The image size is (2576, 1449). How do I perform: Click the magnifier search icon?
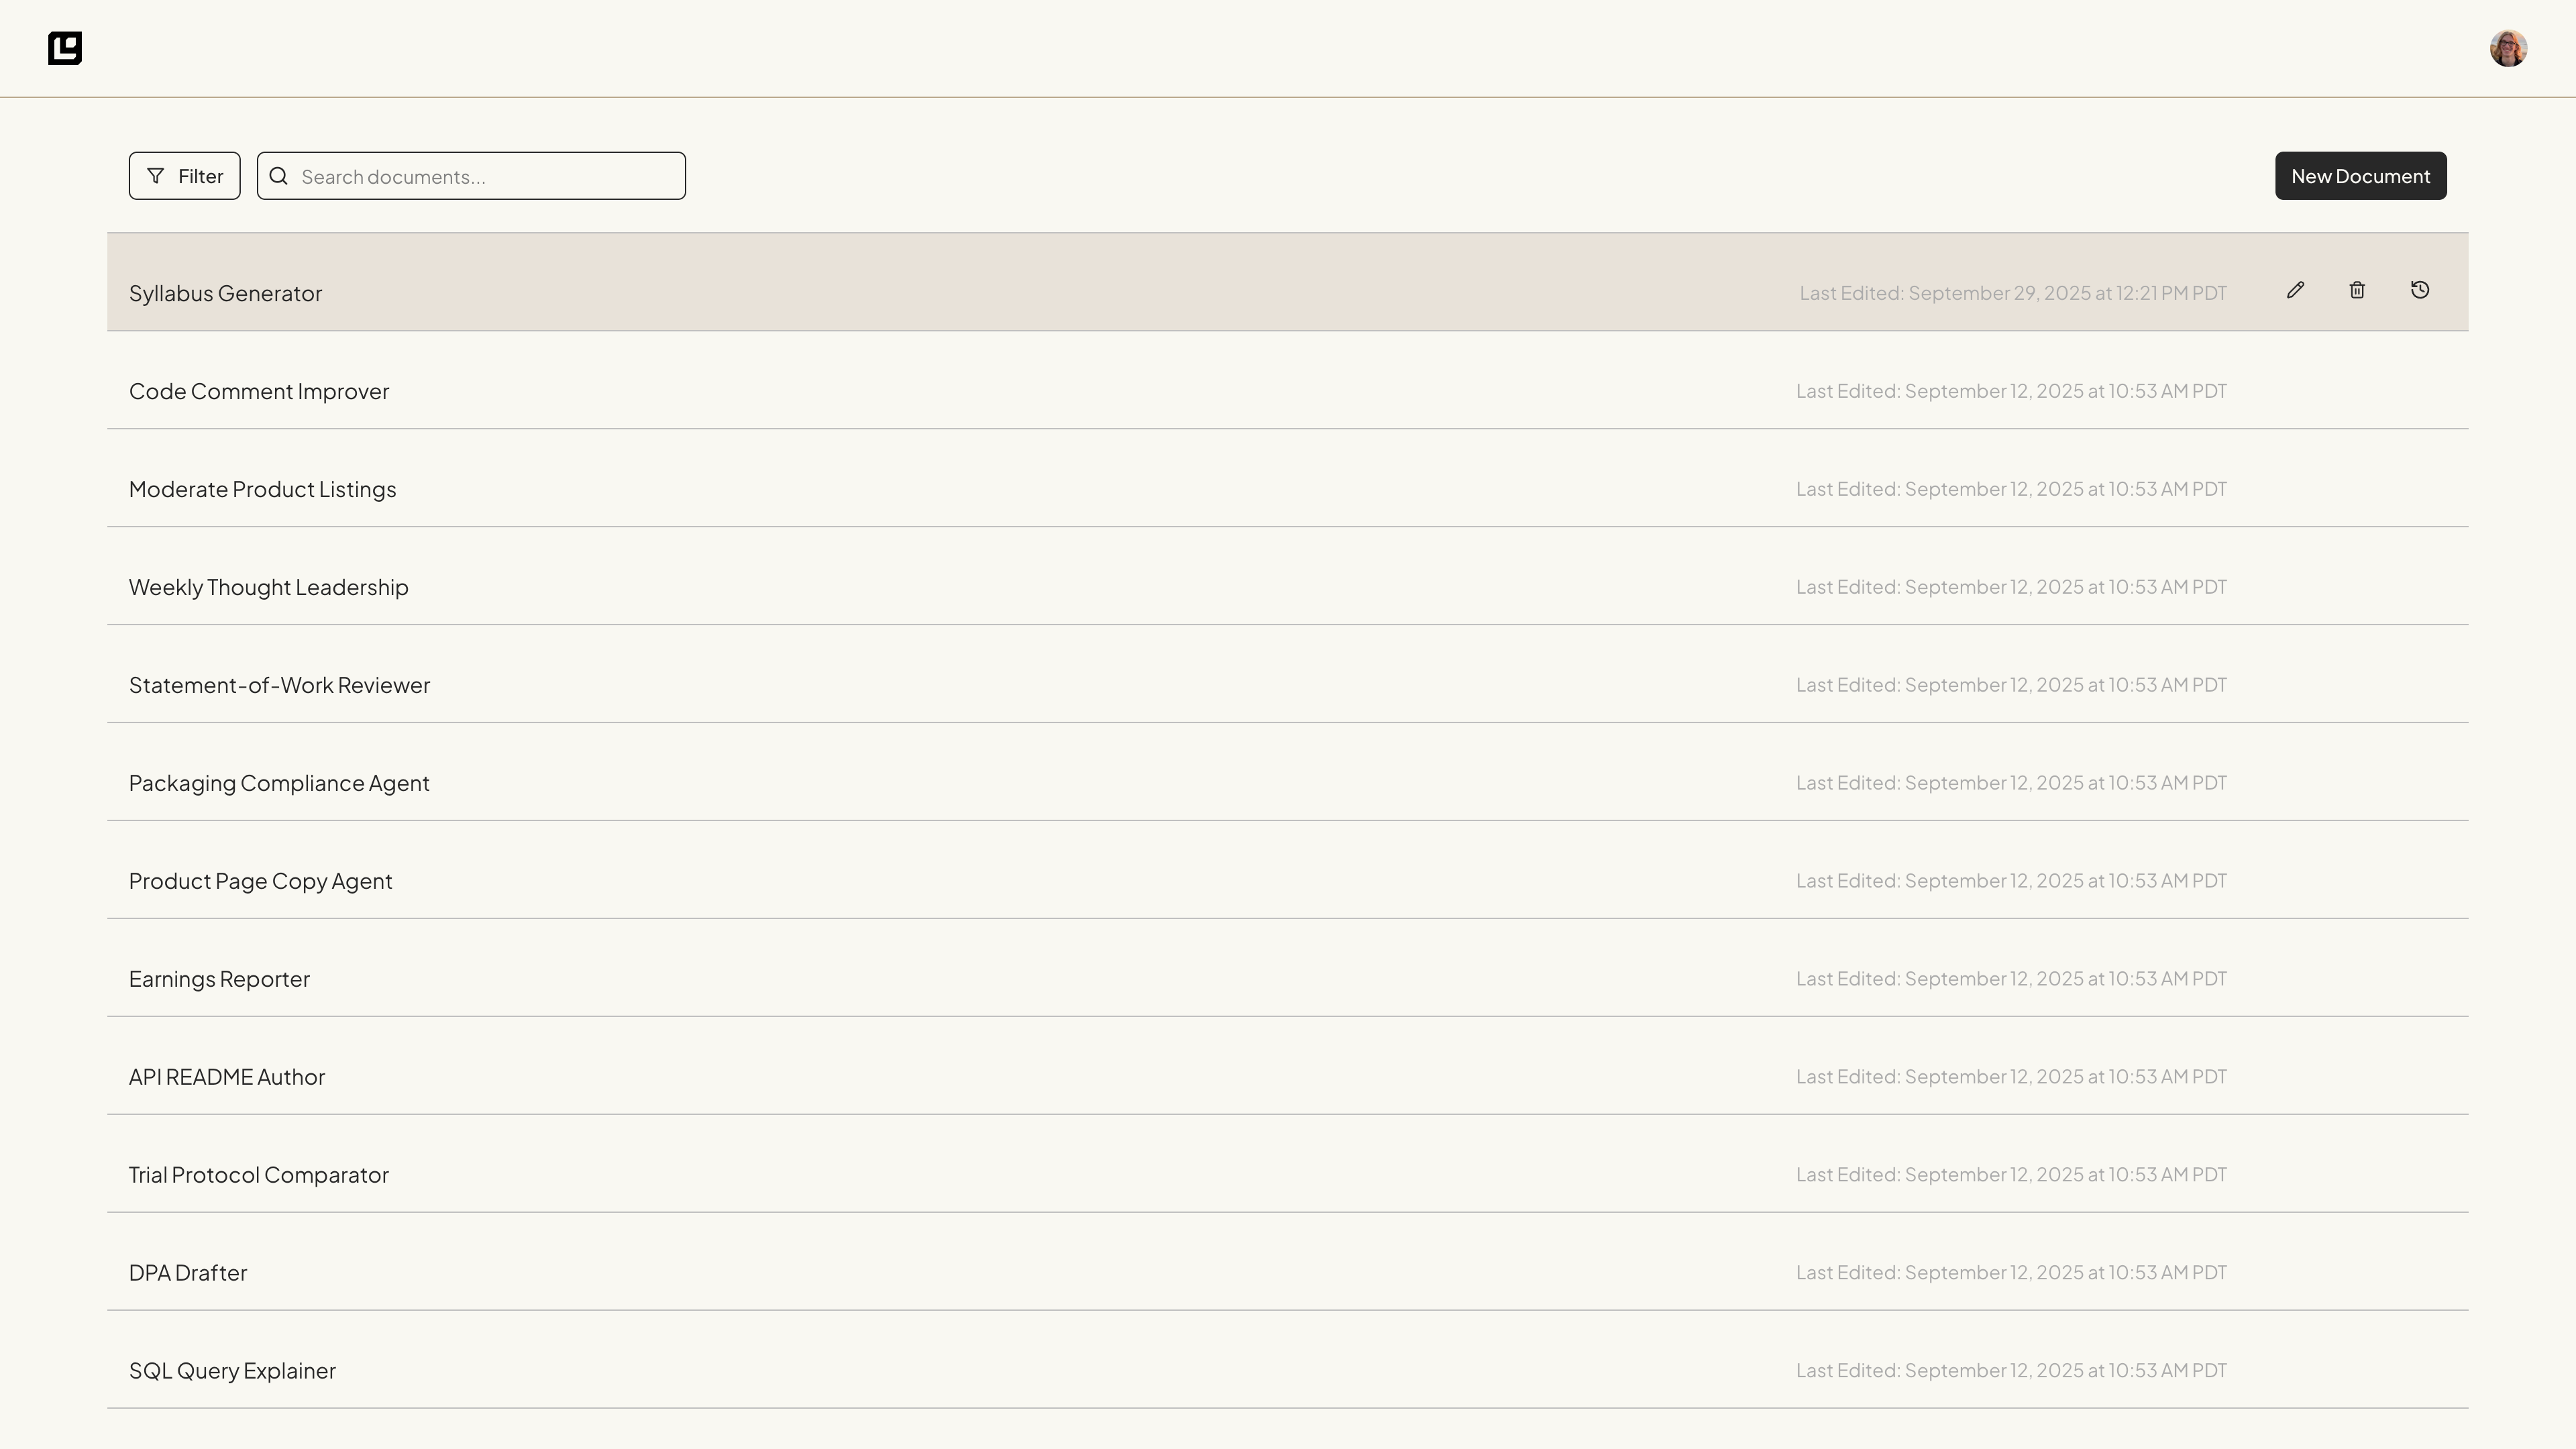point(279,176)
